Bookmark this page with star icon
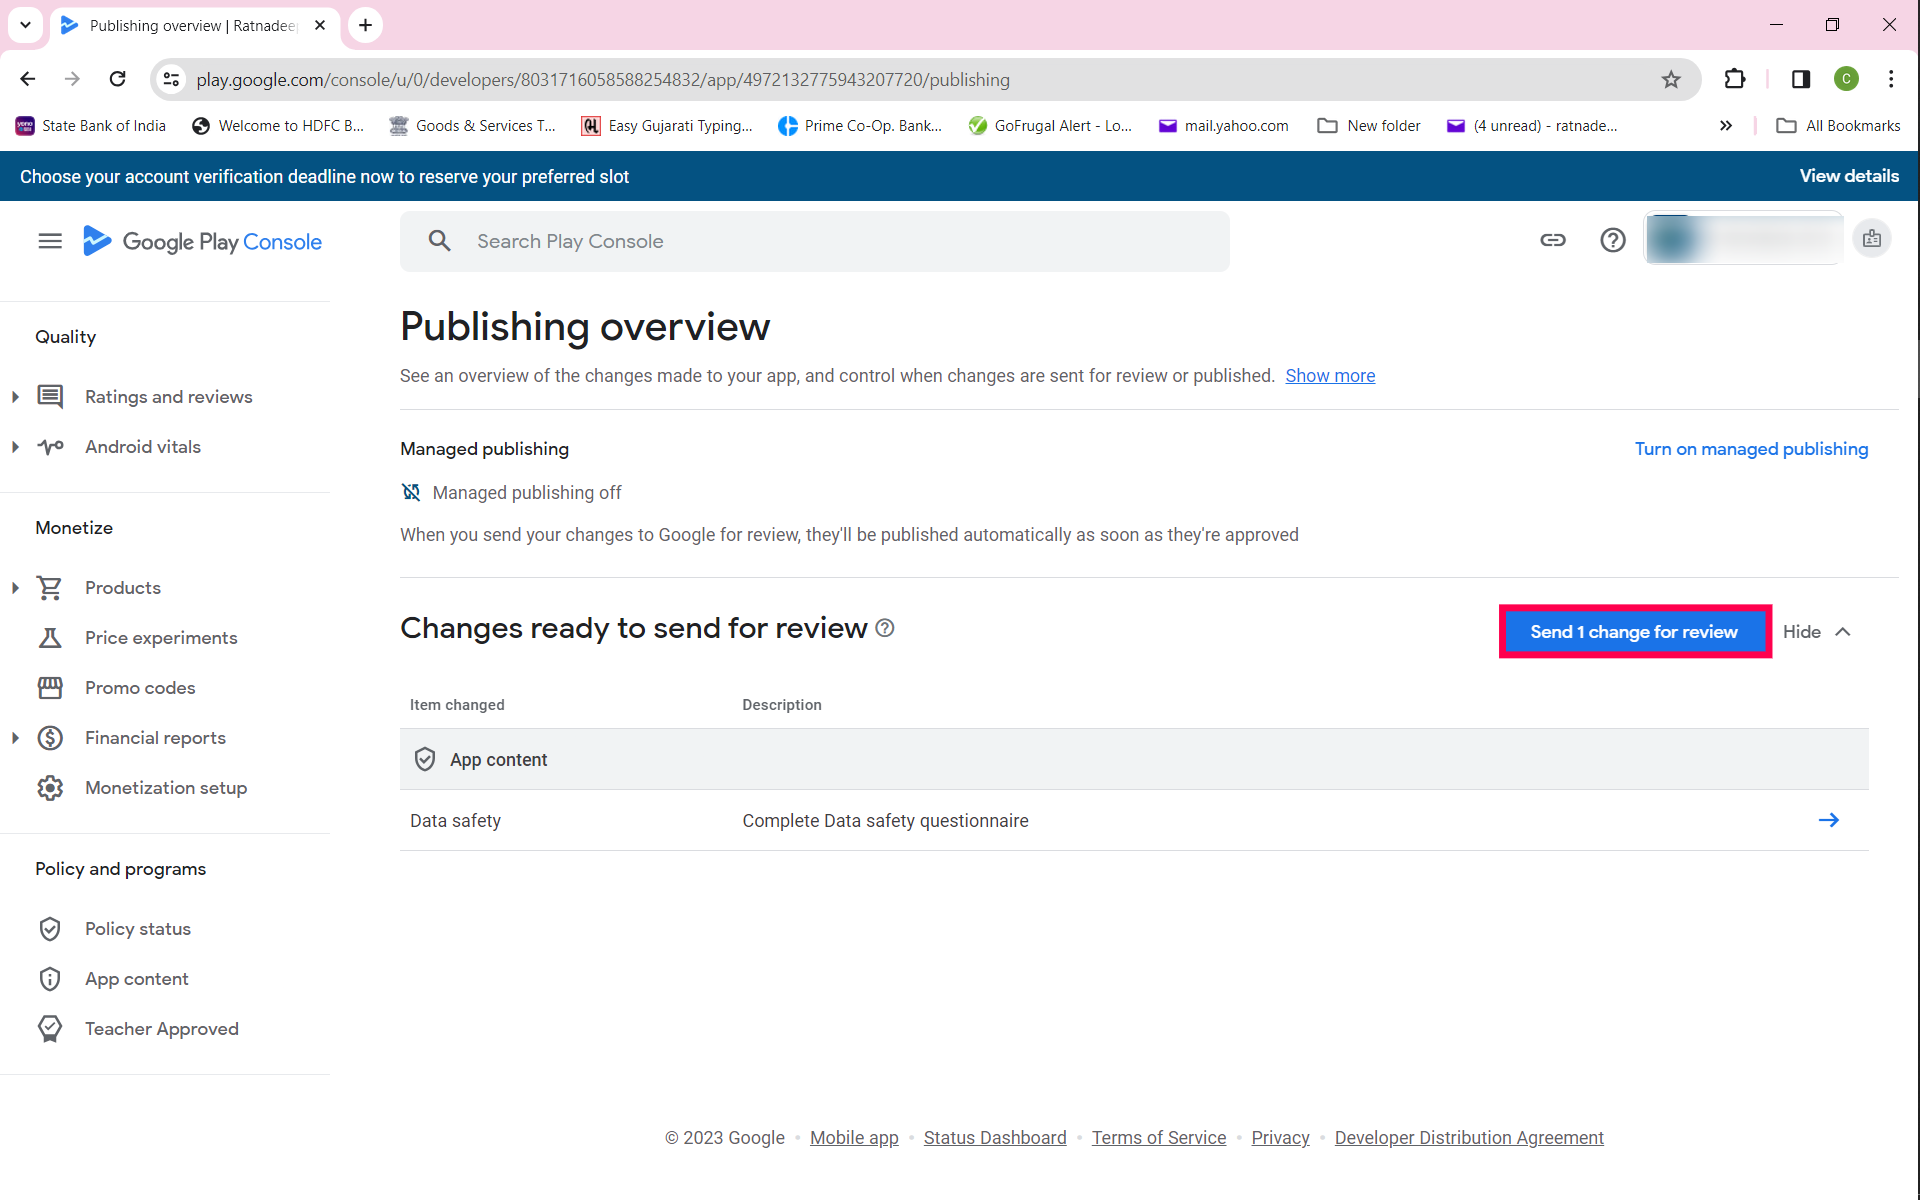The height and width of the screenshot is (1200, 1920). (1671, 79)
